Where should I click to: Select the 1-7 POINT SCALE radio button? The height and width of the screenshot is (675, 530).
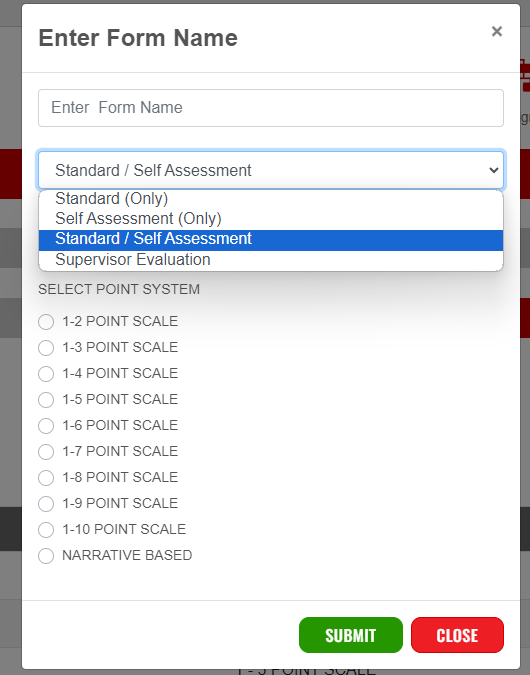[x=46, y=452]
